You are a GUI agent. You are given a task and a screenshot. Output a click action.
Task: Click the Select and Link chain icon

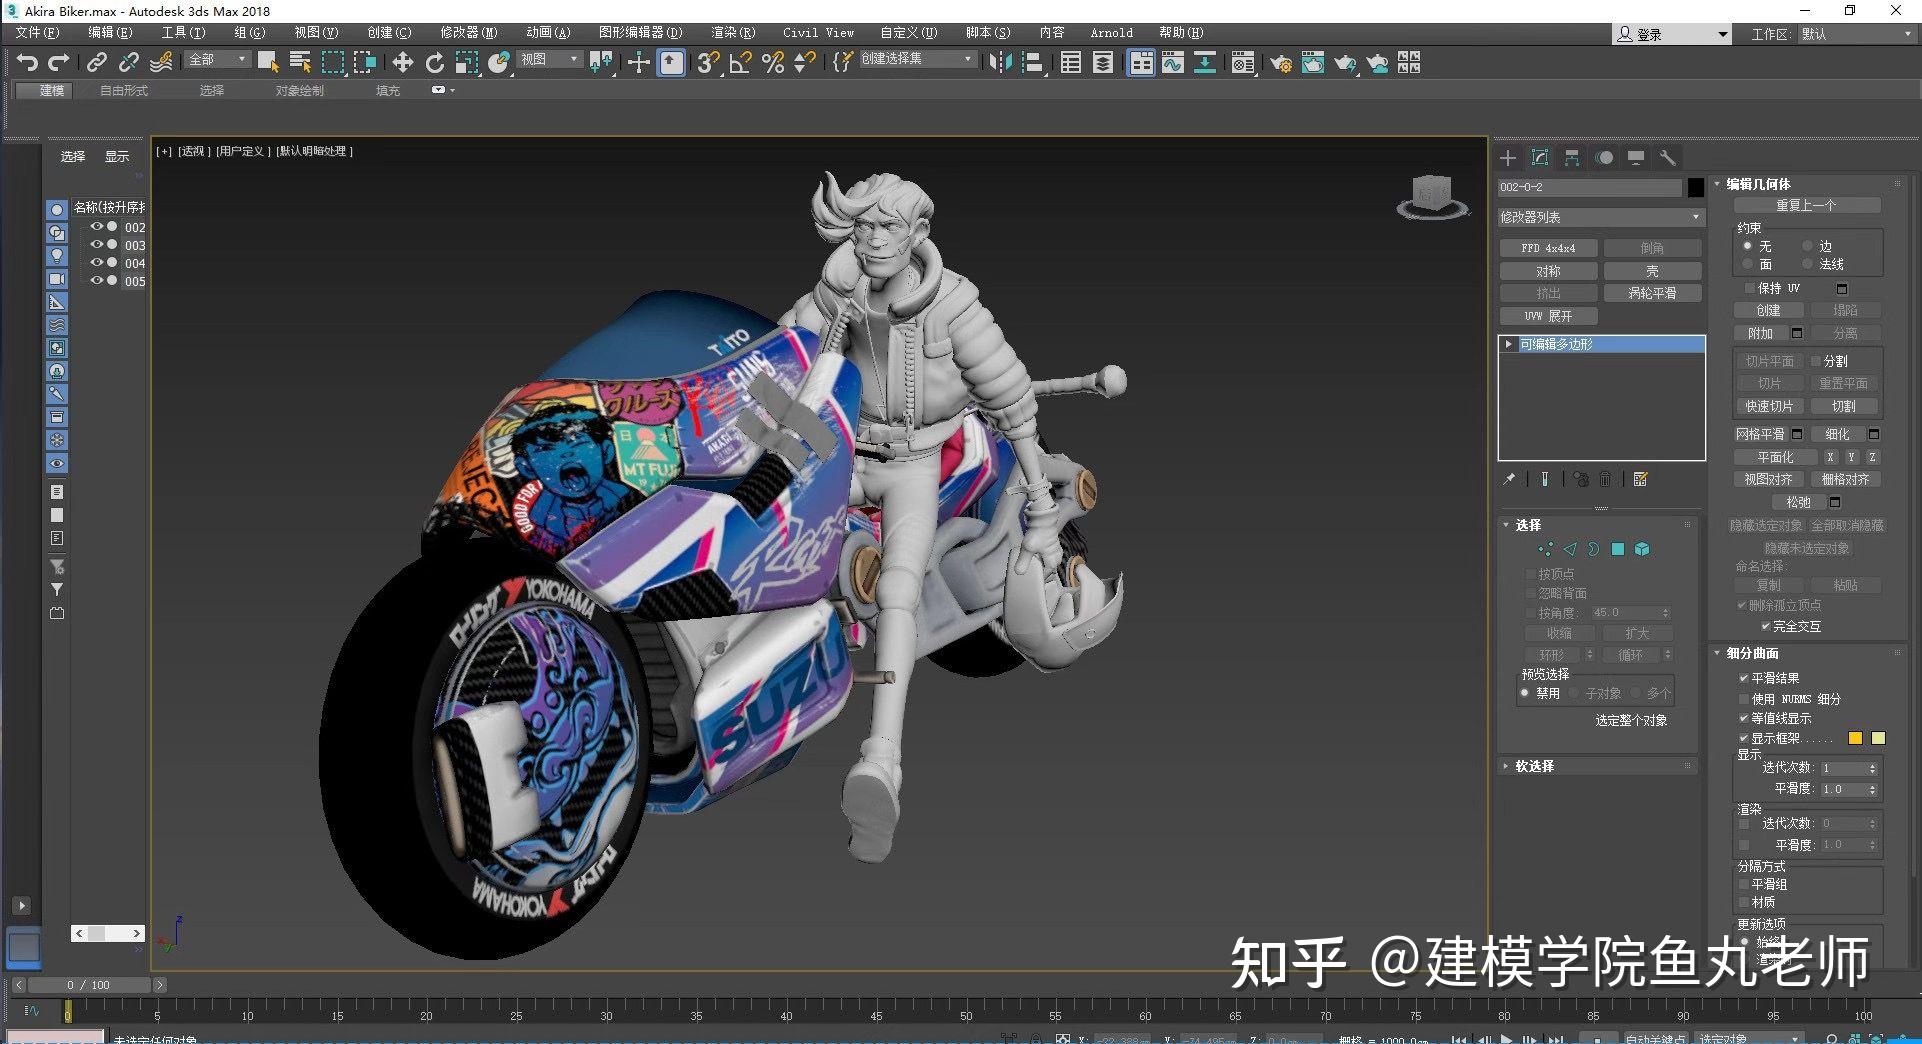pyautogui.click(x=97, y=62)
